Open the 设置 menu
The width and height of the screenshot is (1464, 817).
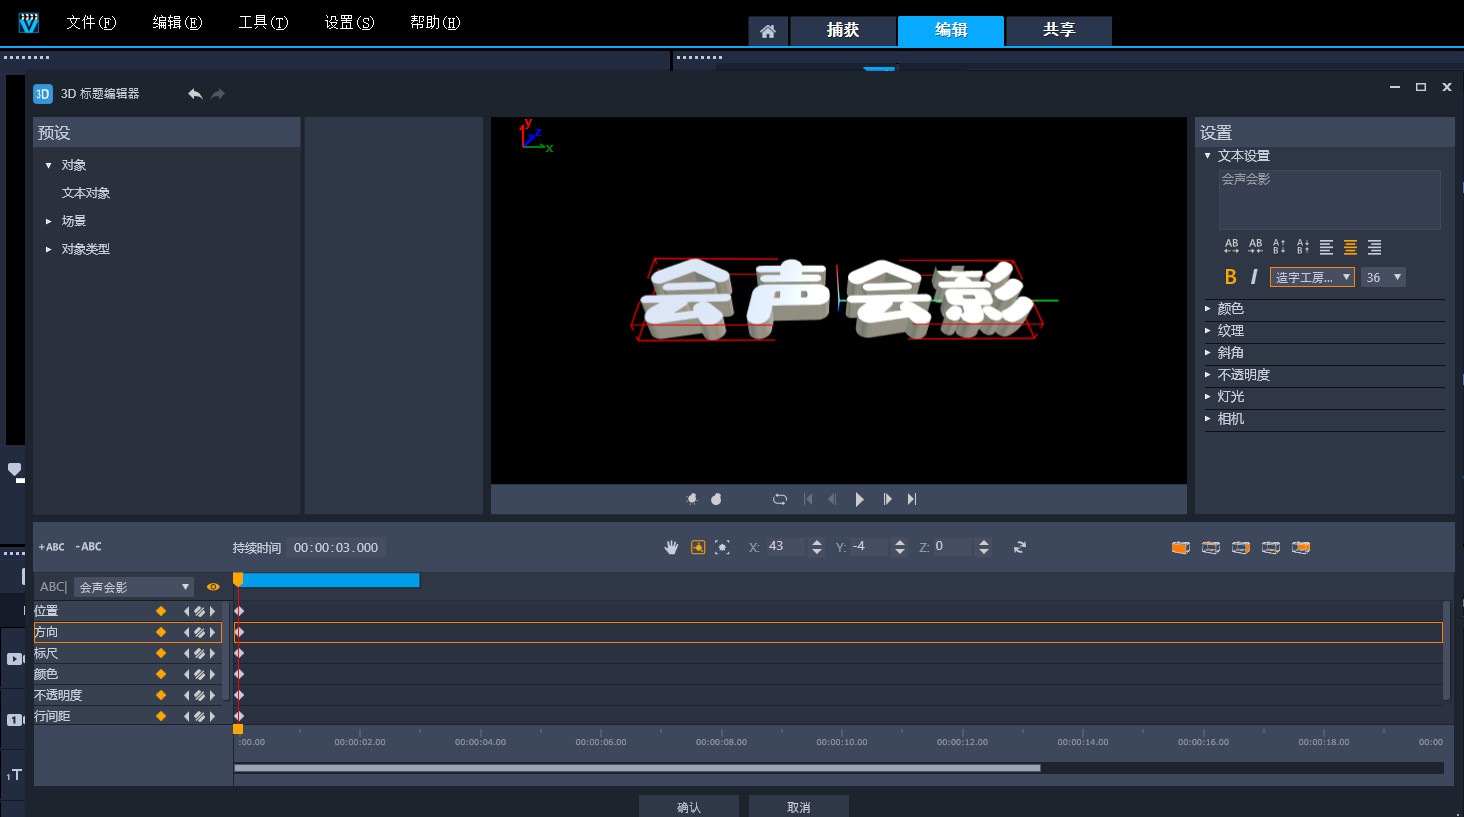pos(349,22)
